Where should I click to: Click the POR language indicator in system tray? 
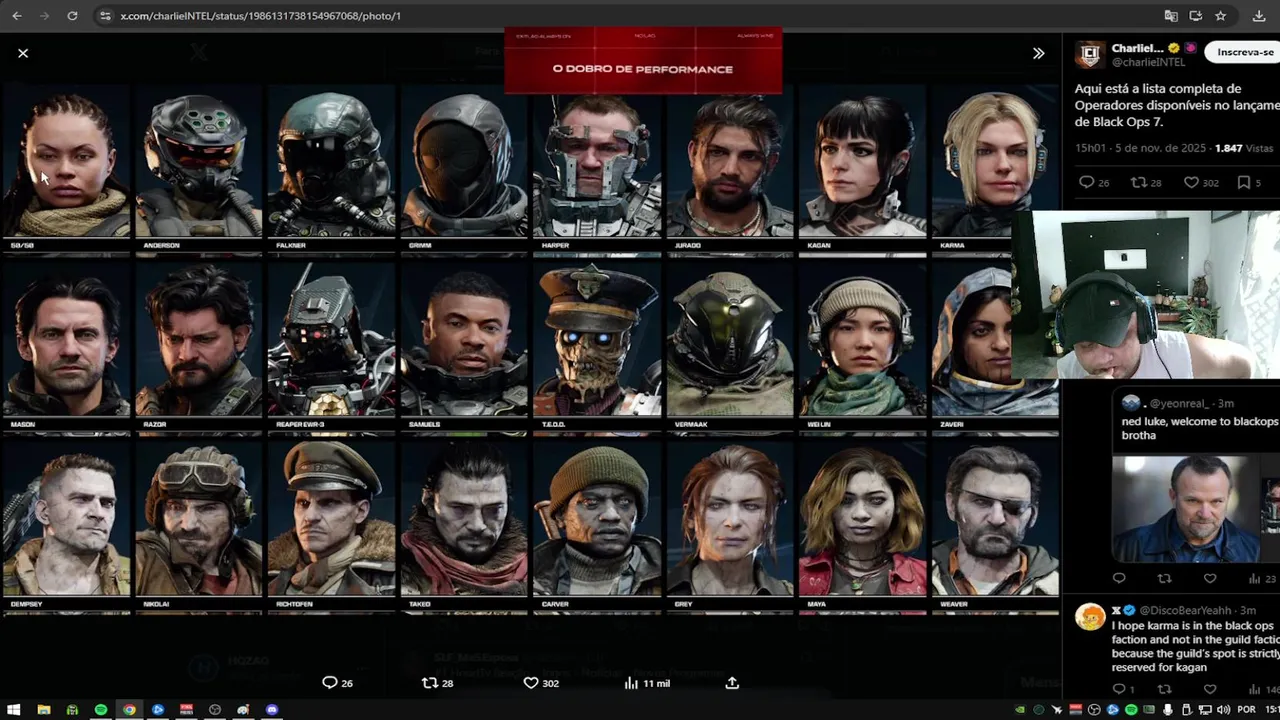click(x=1246, y=709)
